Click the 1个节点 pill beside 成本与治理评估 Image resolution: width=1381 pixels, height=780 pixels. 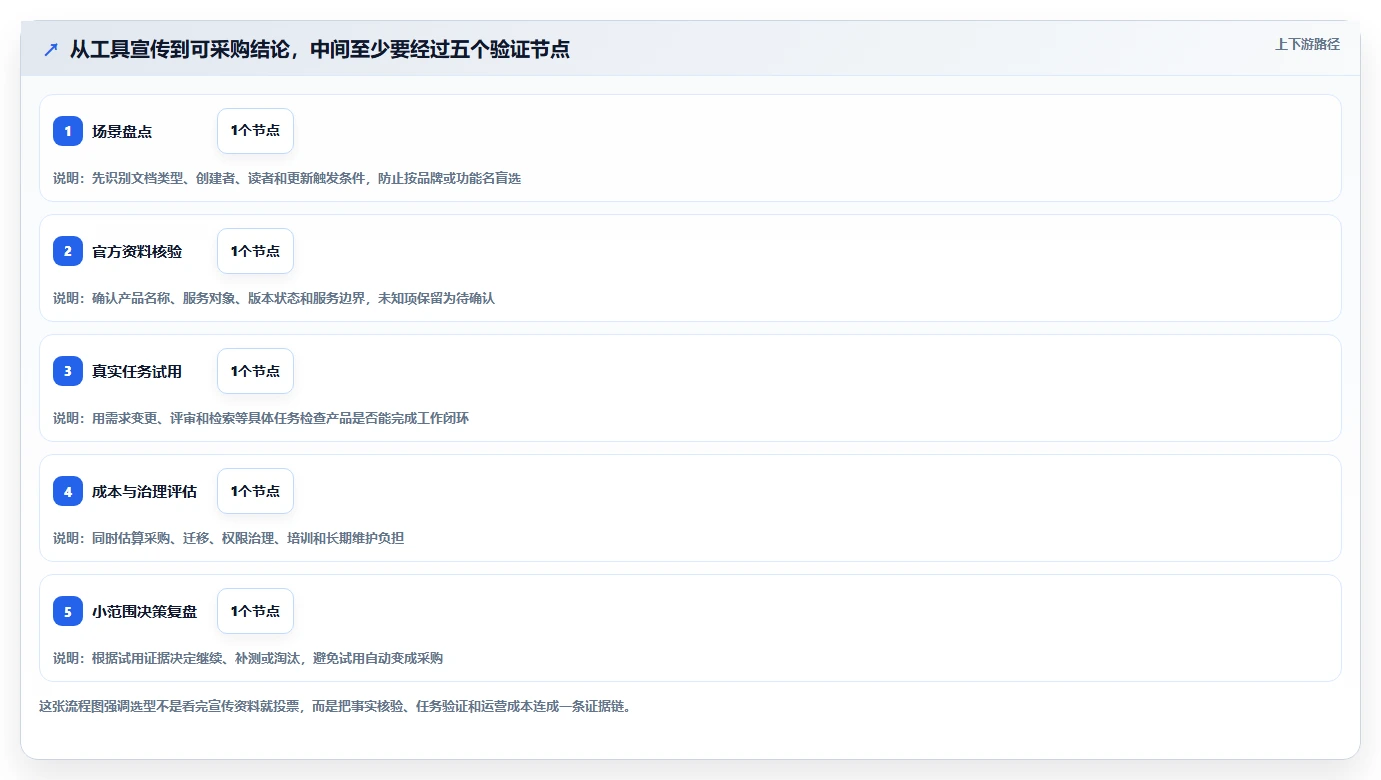point(255,491)
